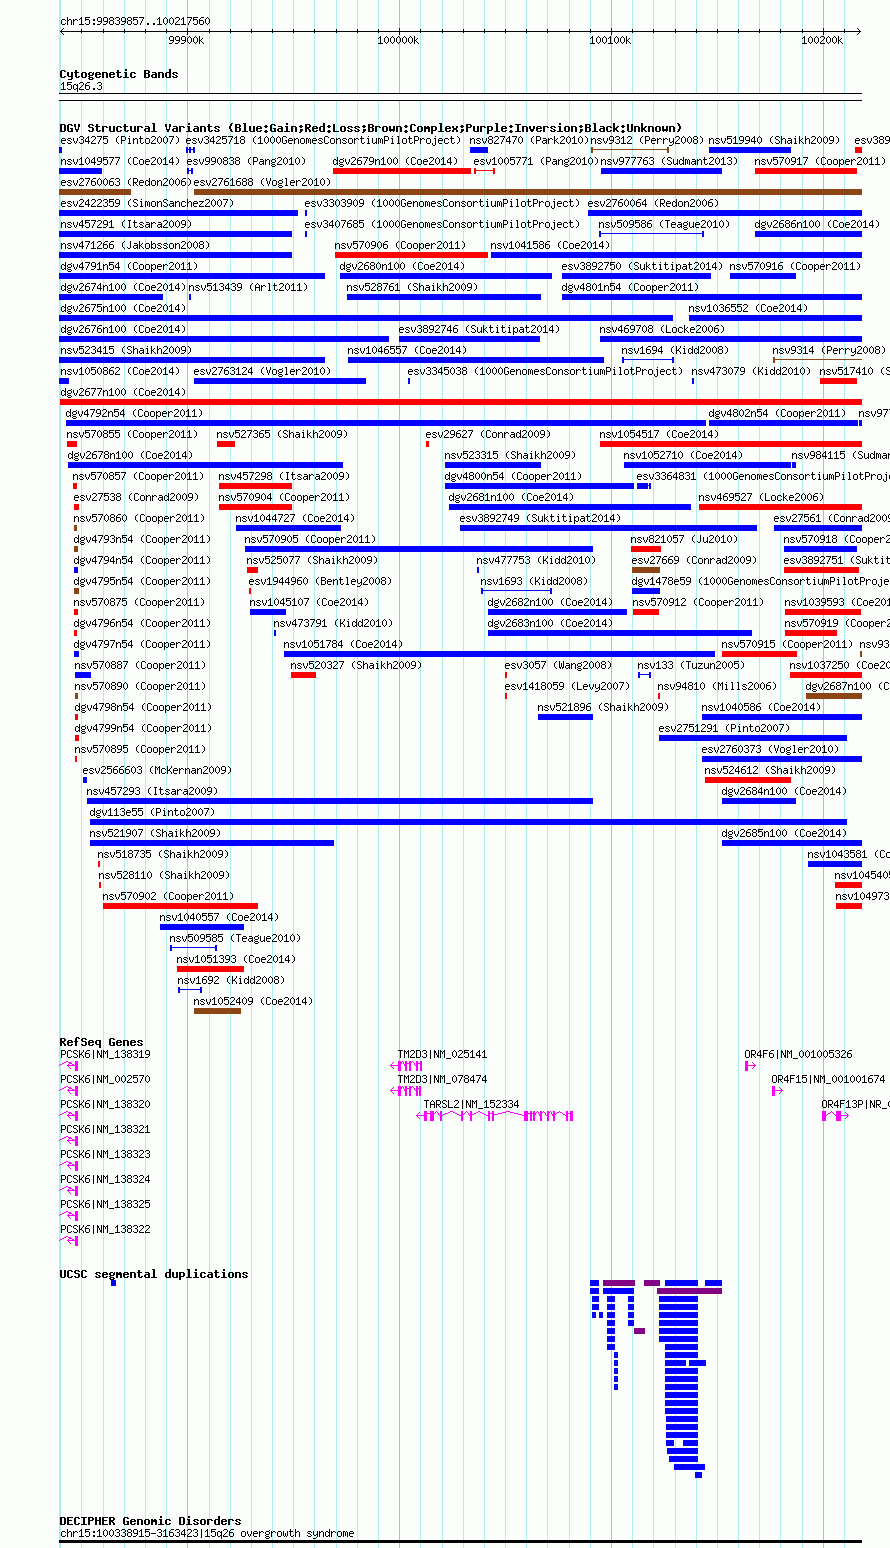Select variant nsv1054517 (Coe2014)
The height and width of the screenshot is (1548, 890).
tap(659, 434)
